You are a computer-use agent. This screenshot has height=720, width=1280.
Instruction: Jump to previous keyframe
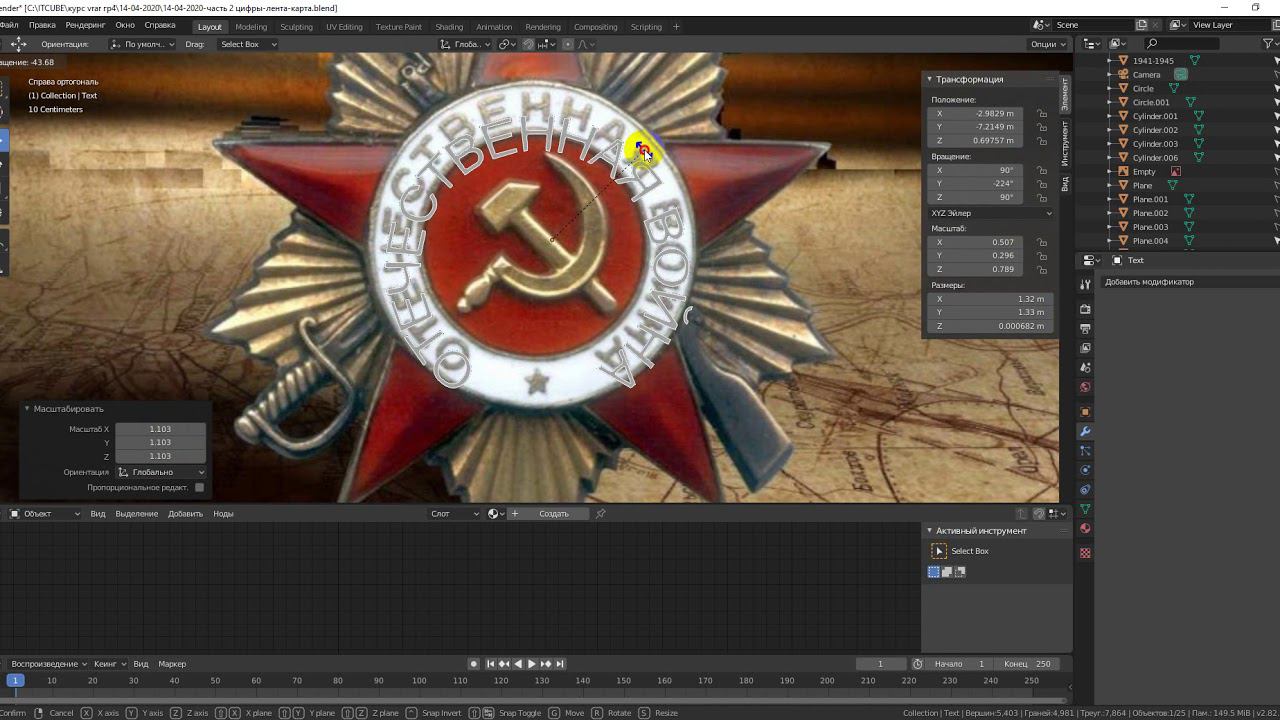(504, 664)
